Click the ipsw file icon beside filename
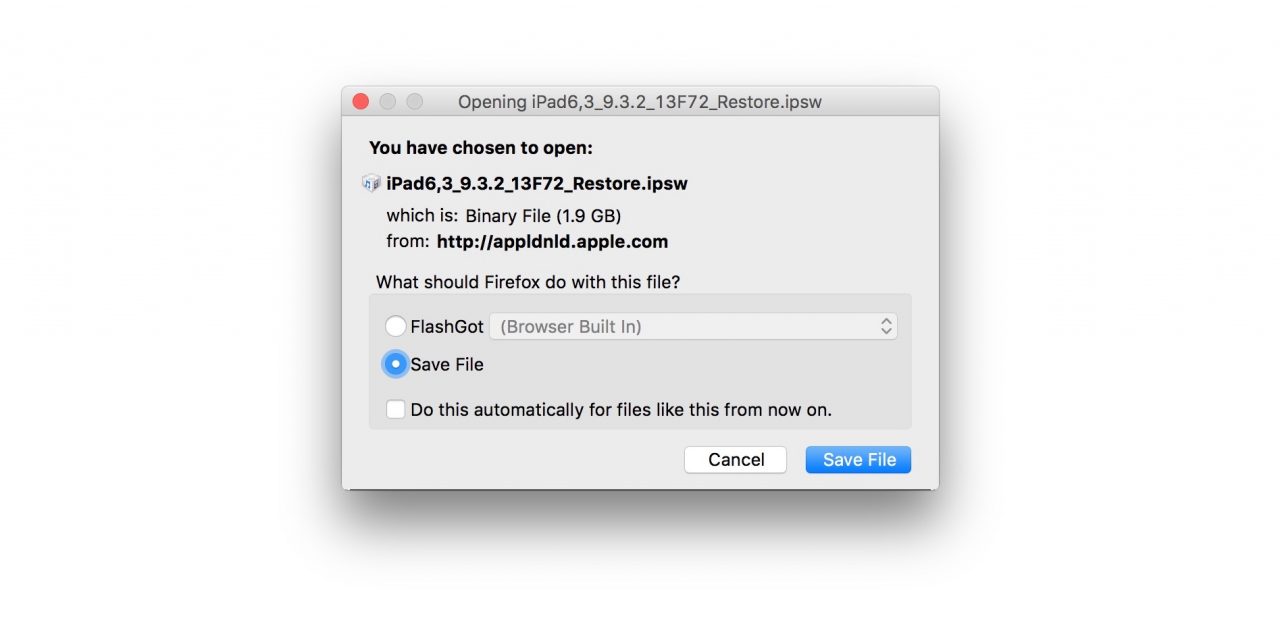Image resolution: width=1280 pixels, height=640 pixels. pos(371,183)
